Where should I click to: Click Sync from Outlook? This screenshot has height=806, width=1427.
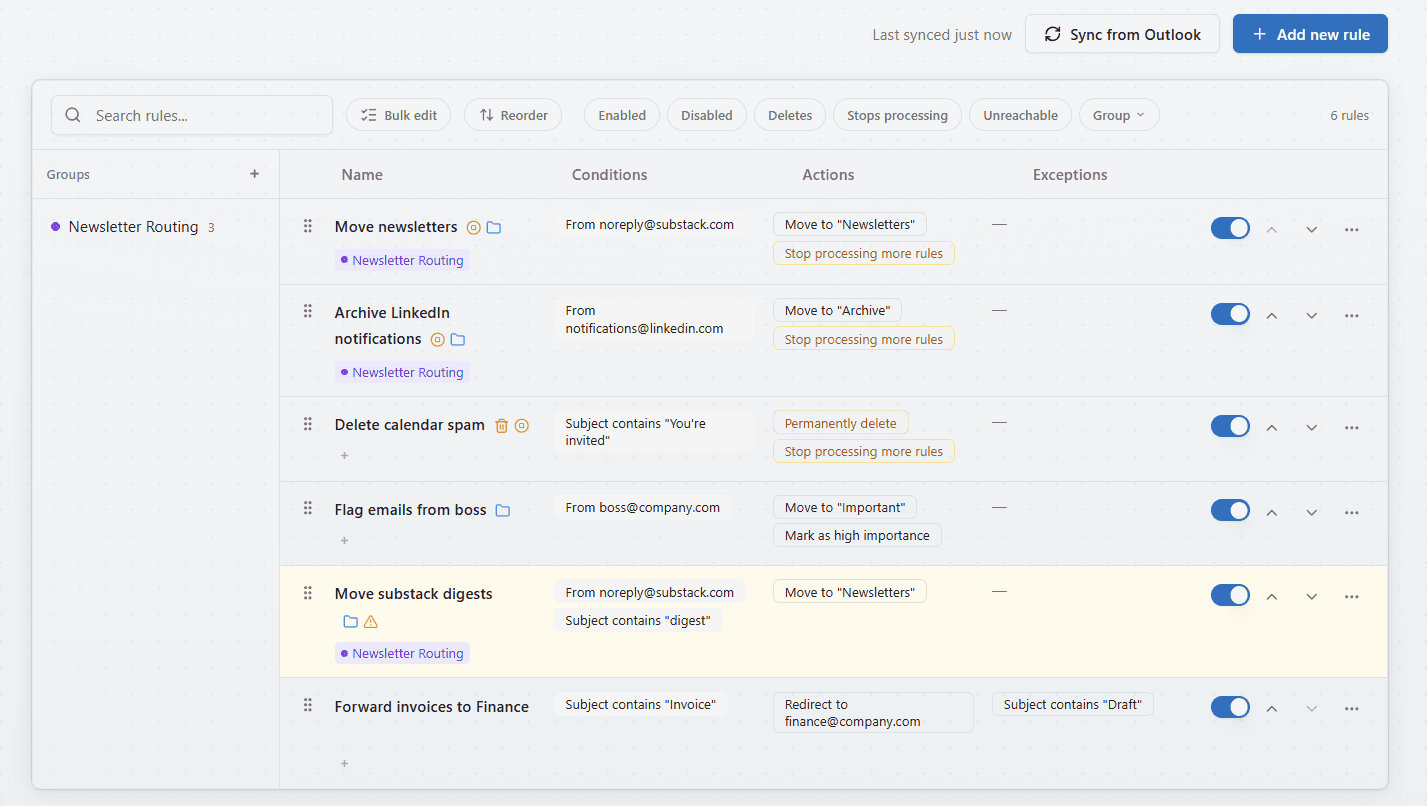coord(1122,33)
